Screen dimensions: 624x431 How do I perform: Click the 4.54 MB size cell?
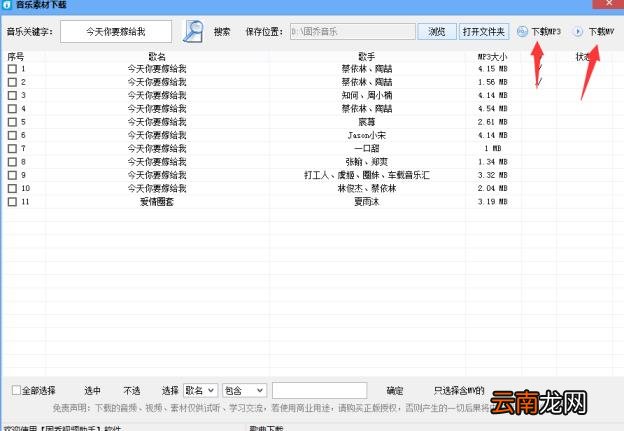pos(493,109)
